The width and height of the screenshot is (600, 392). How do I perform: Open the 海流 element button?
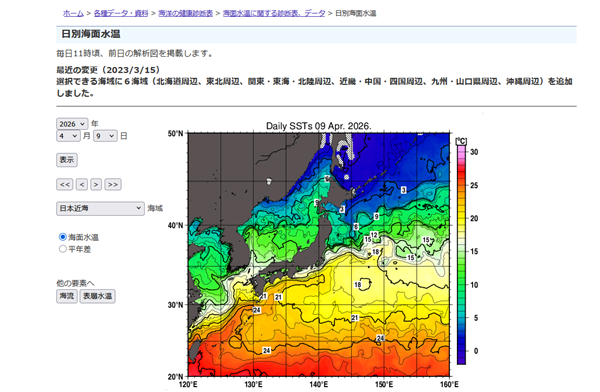point(67,296)
